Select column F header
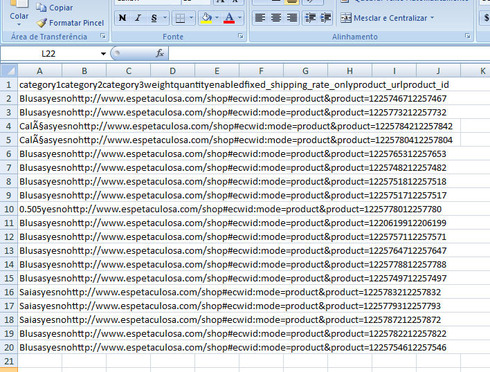The height and width of the screenshot is (372, 490). coord(261,71)
